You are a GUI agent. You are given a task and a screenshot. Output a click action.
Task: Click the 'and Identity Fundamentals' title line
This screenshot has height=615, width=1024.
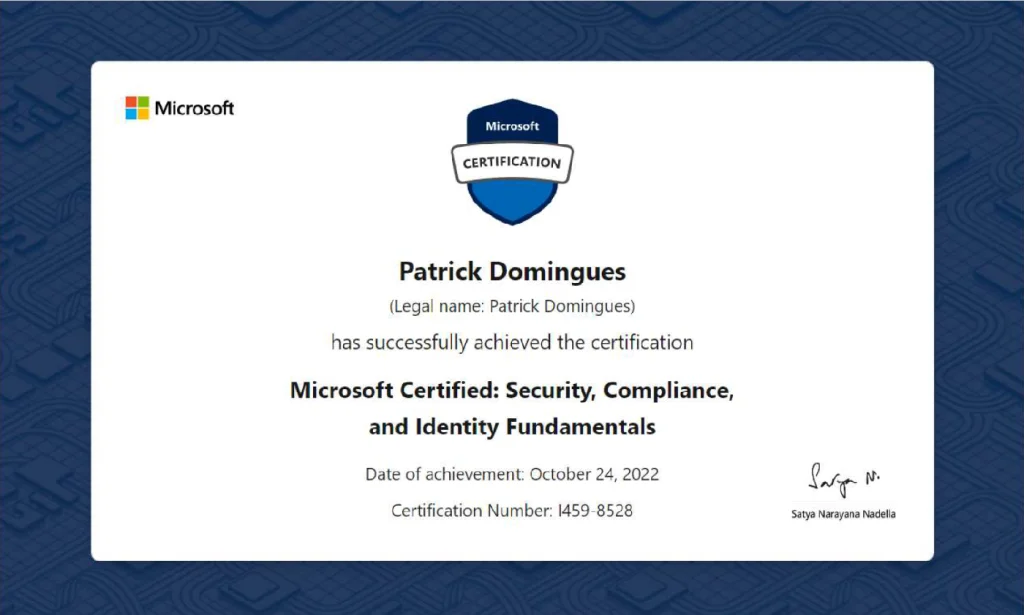pyautogui.click(x=512, y=427)
